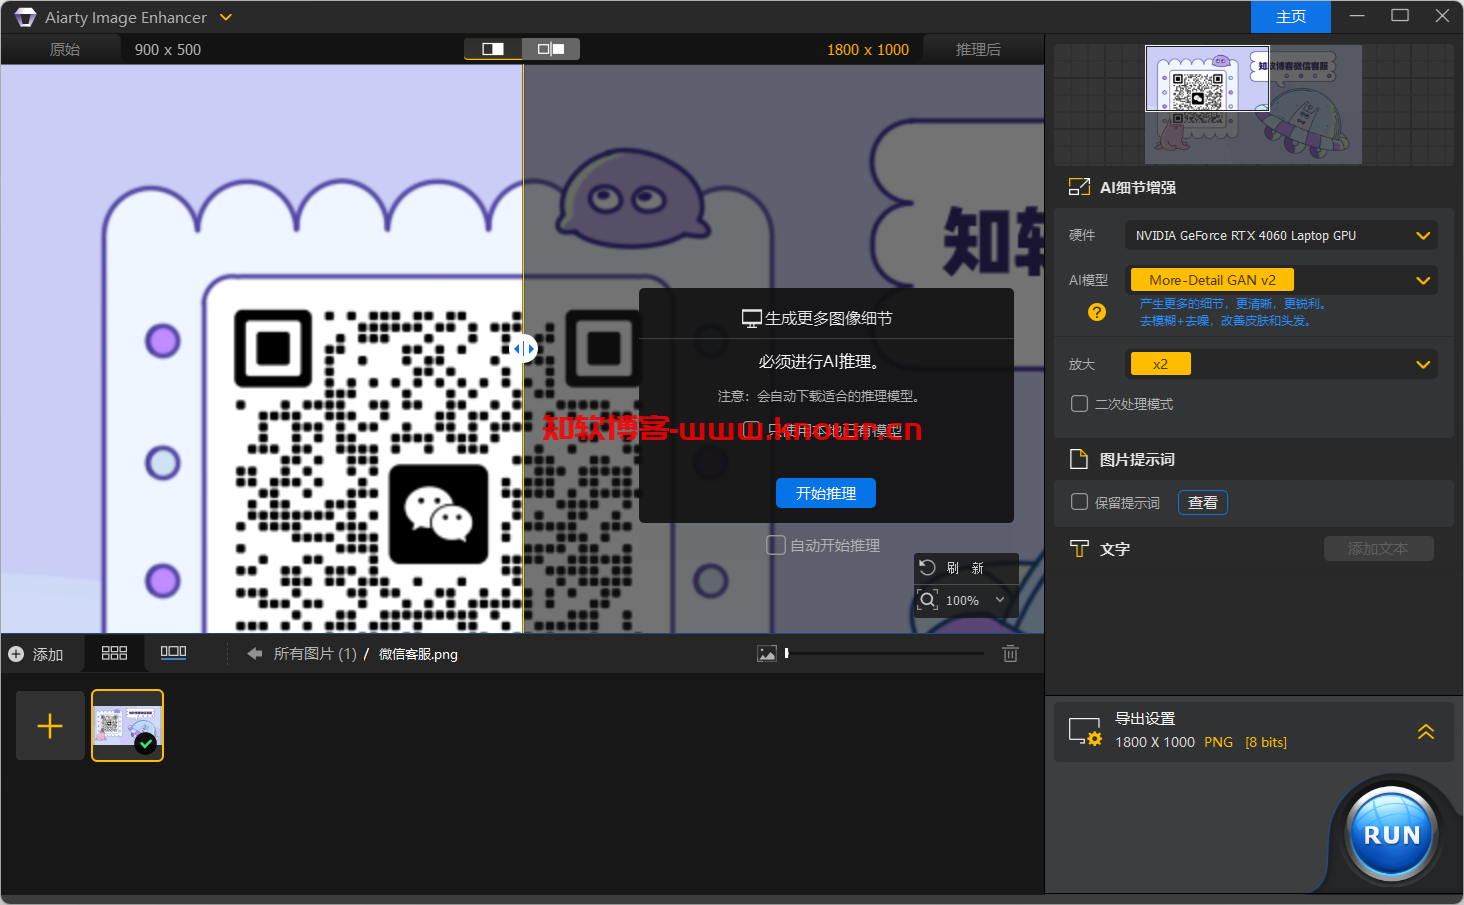Click the AI model help question icon
The width and height of the screenshot is (1464, 905).
point(1097,312)
